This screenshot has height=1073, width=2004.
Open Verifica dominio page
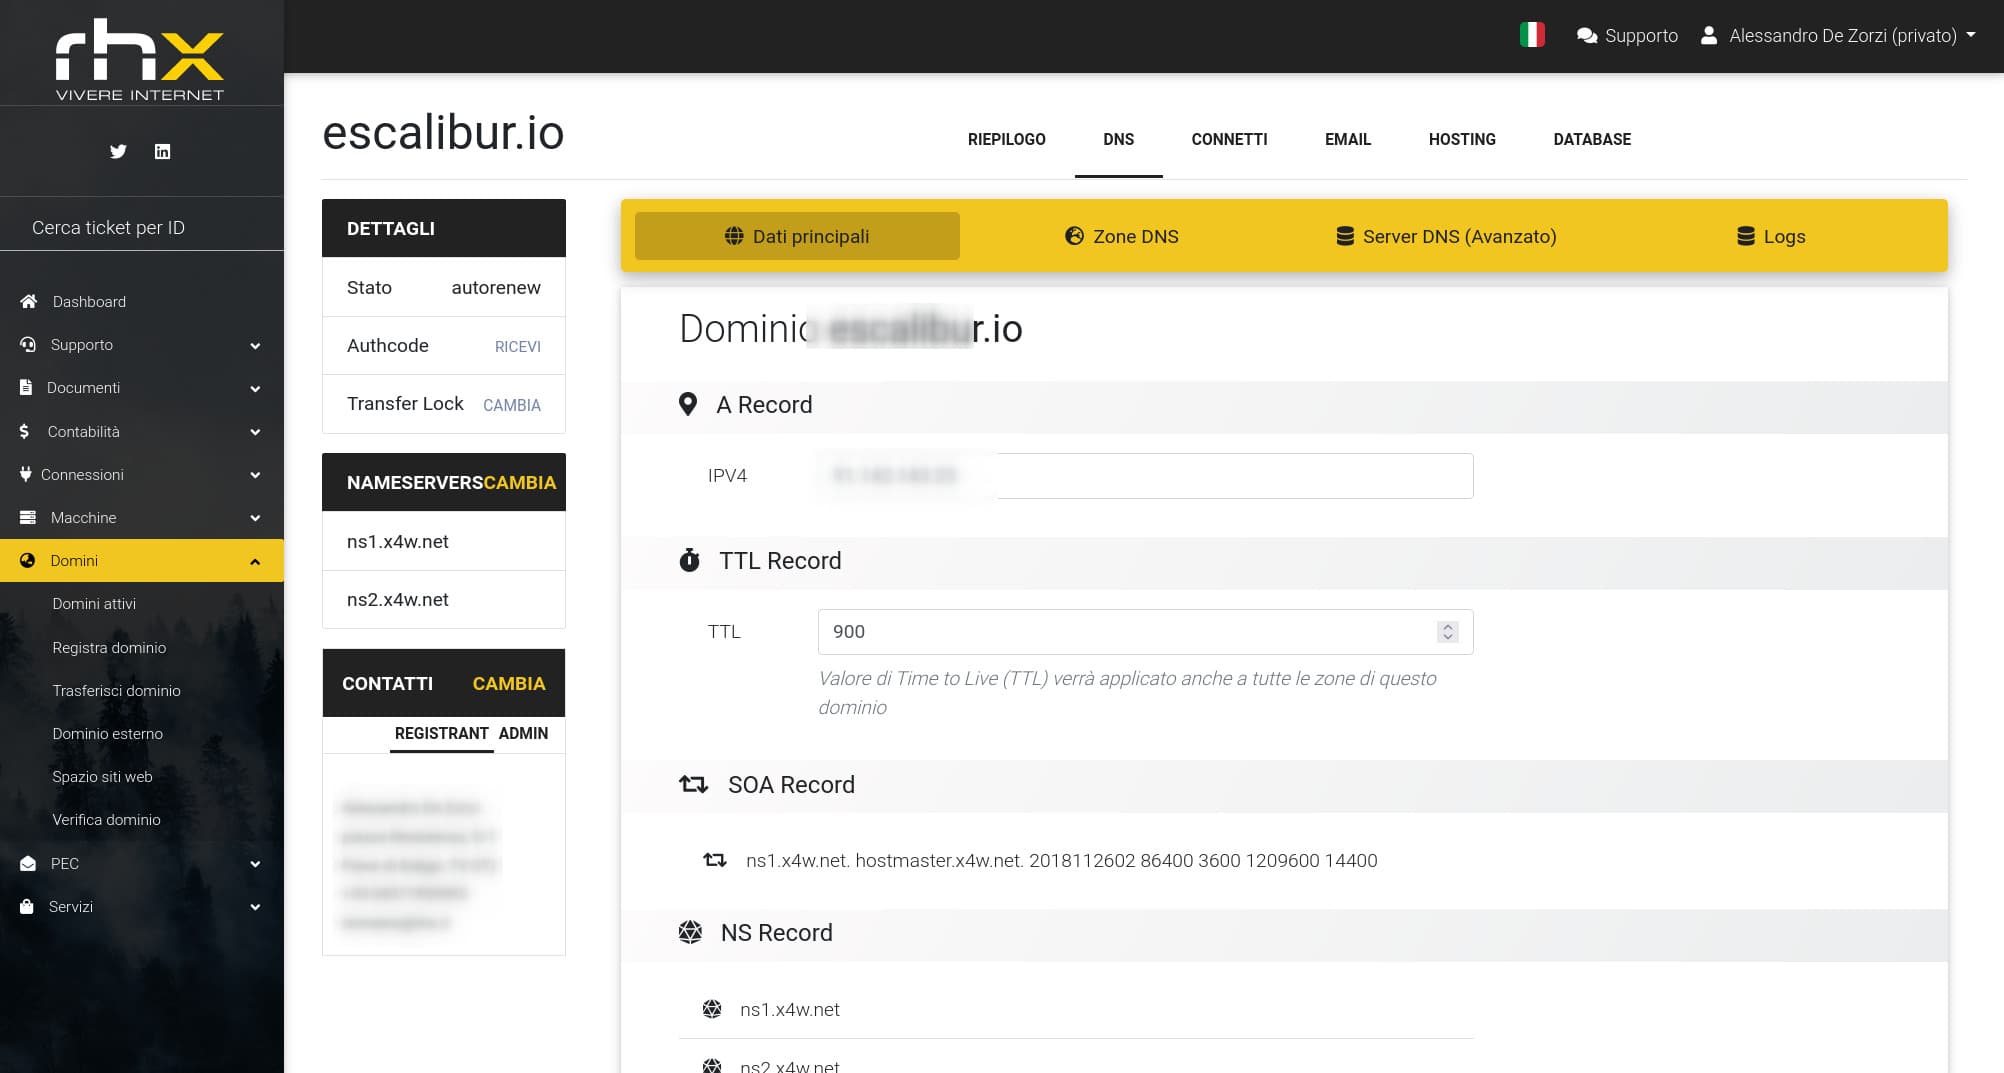(x=106, y=819)
